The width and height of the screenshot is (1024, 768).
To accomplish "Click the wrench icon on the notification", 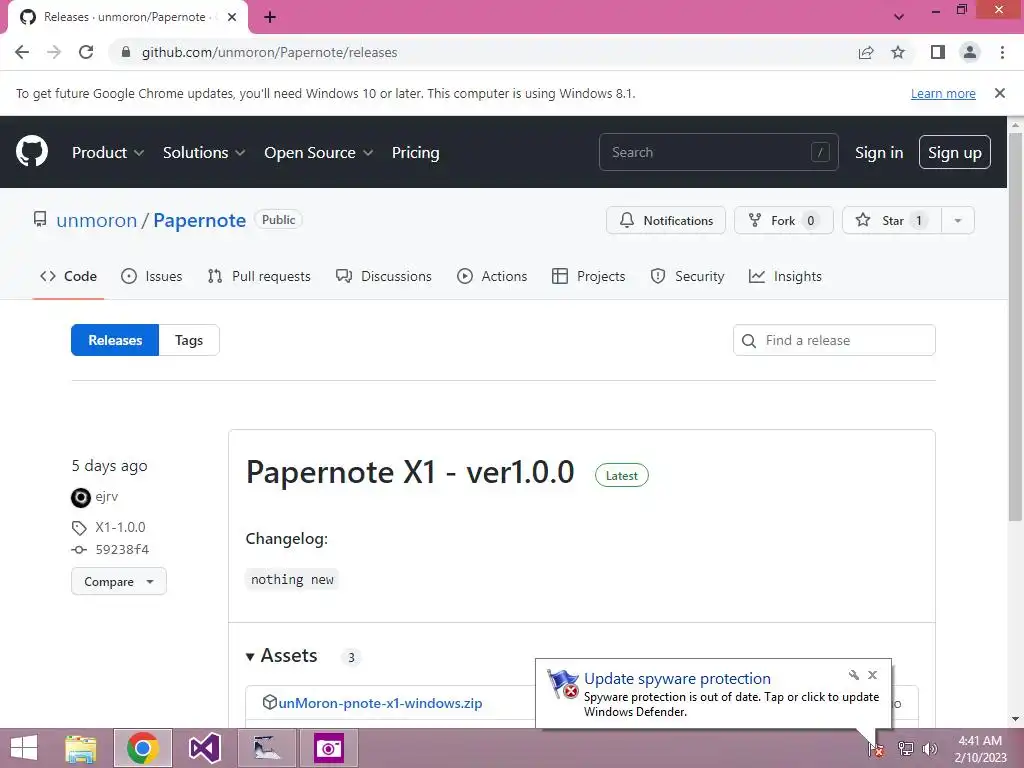I will (854, 675).
